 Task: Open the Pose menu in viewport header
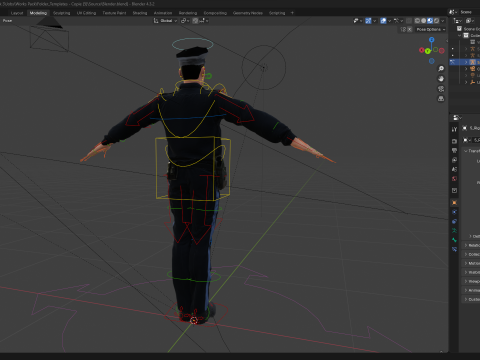7,21
